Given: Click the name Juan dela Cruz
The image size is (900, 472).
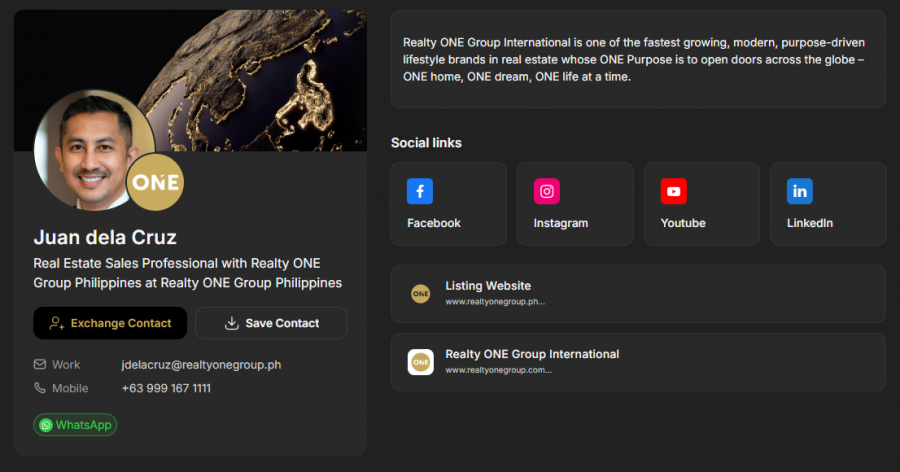Looking at the screenshot, I should tap(105, 237).
